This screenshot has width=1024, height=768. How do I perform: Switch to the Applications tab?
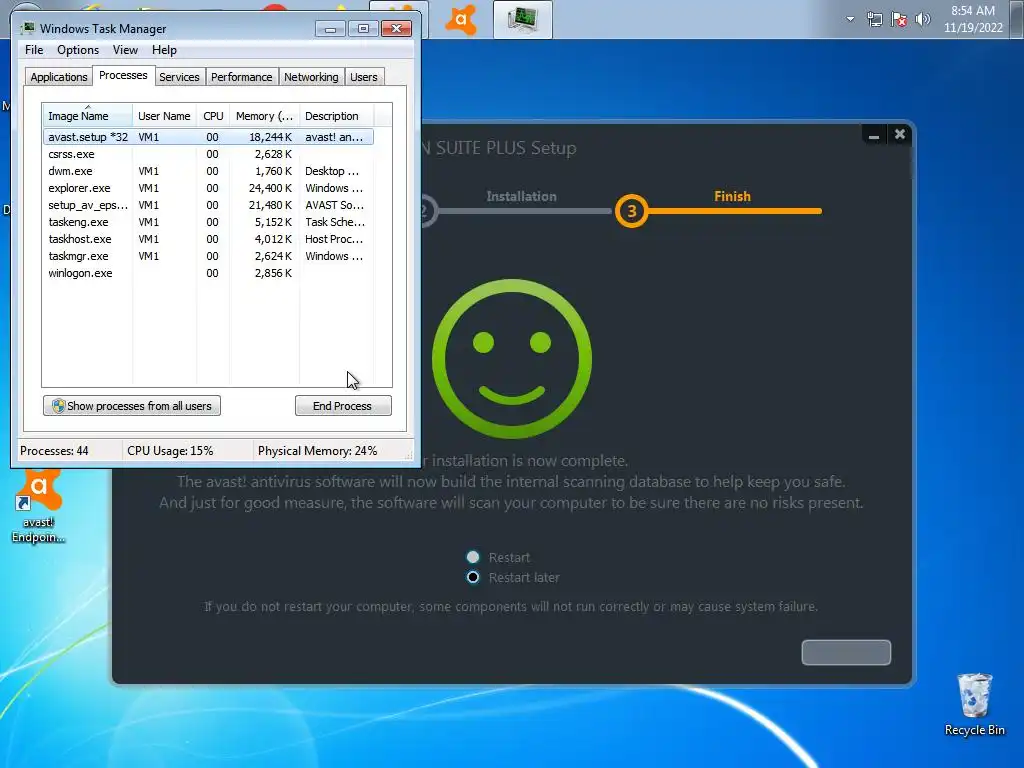tap(59, 77)
